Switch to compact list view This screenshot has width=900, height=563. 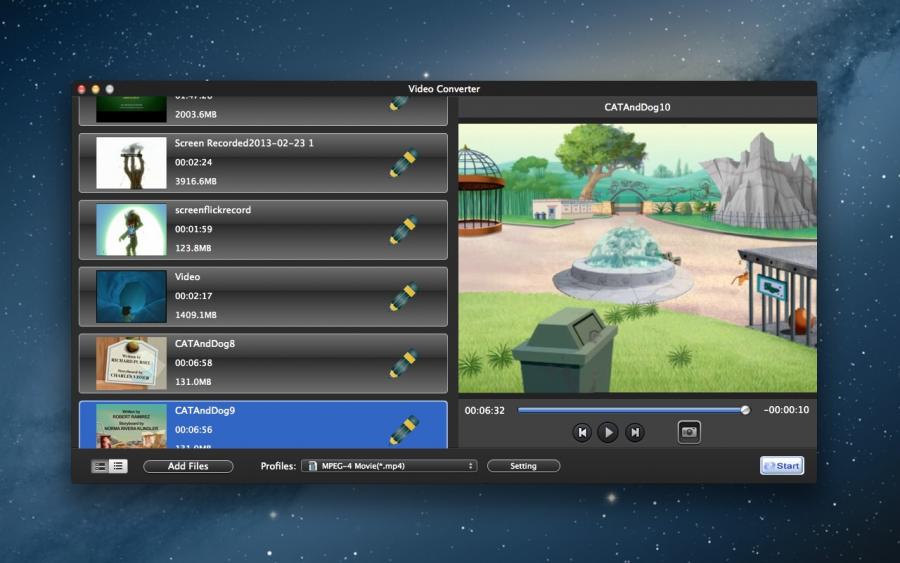[118, 466]
